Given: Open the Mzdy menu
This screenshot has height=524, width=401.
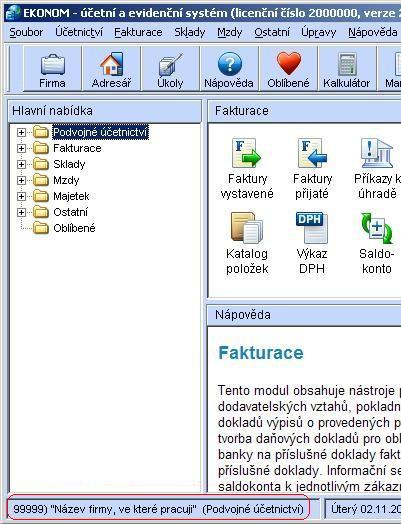Looking at the screenshot, I should 230,32.
